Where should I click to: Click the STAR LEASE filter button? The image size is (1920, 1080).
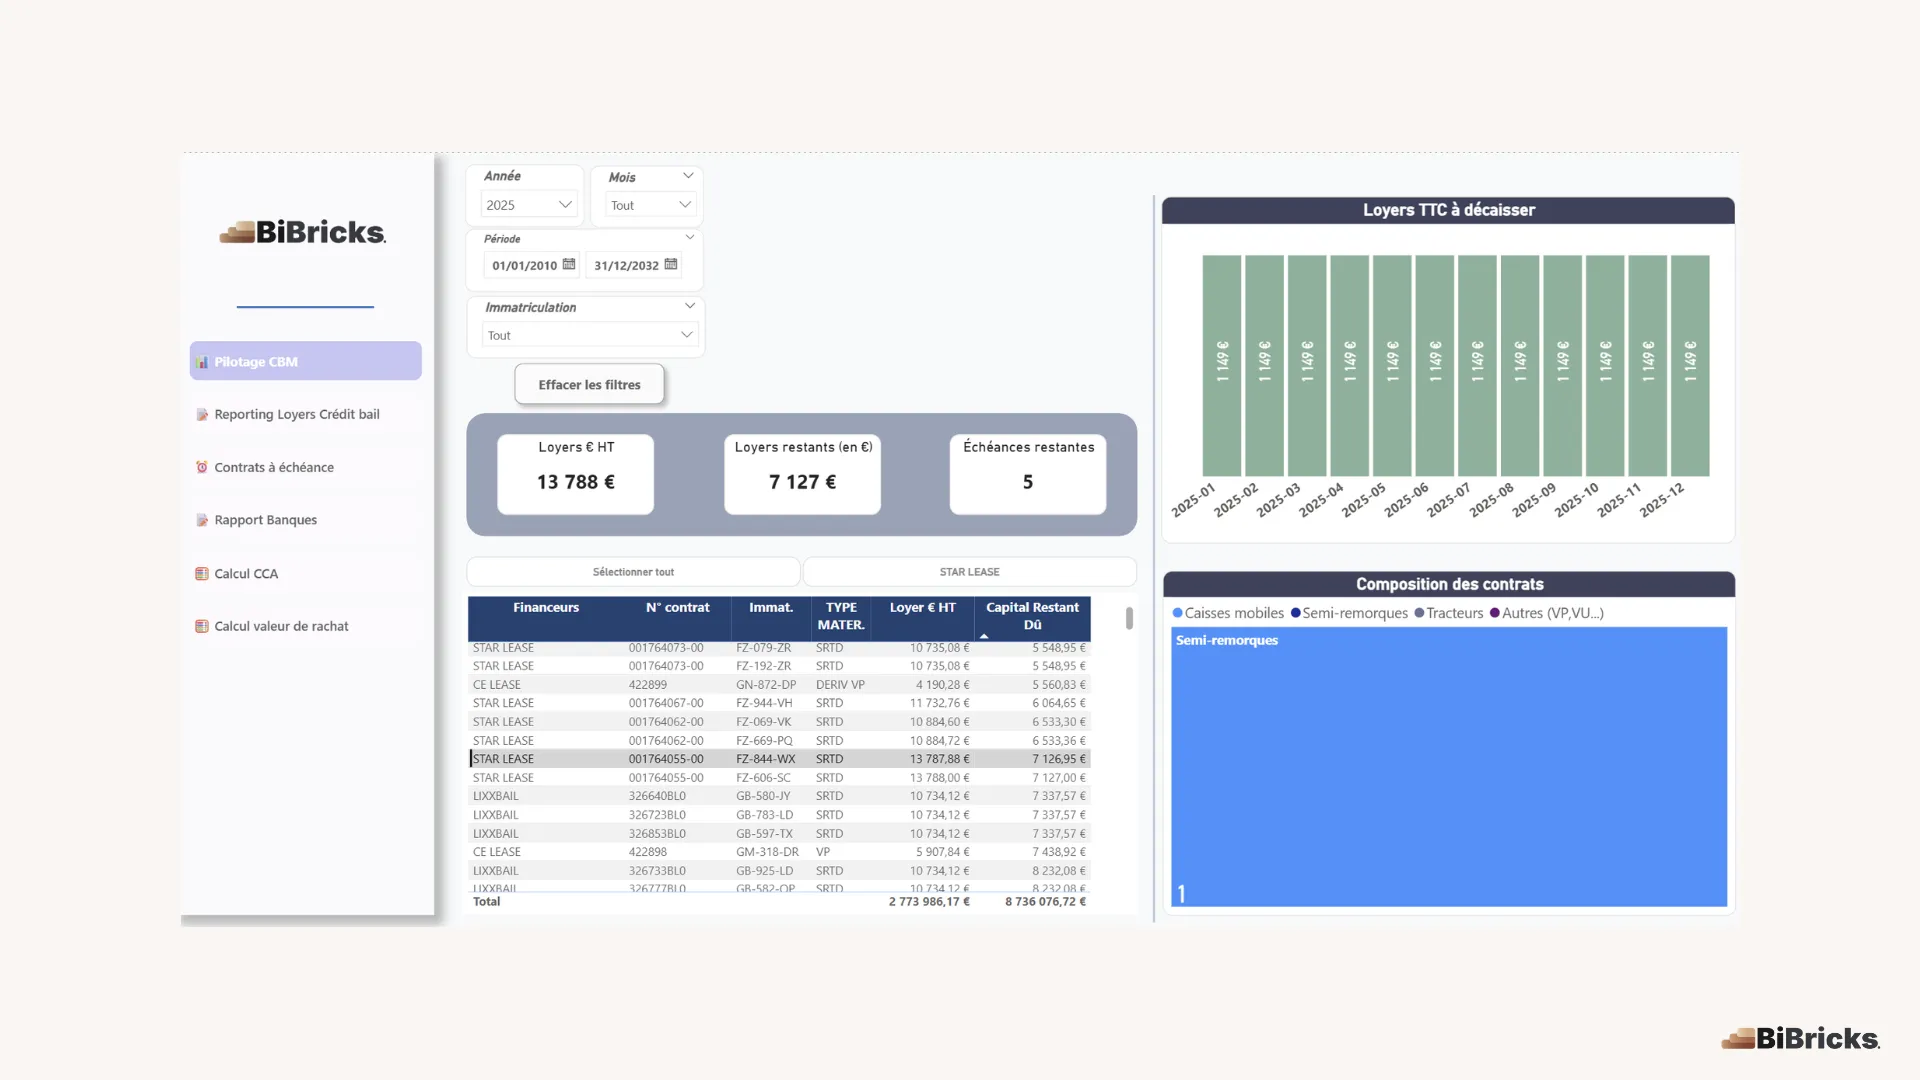point(969,572)
